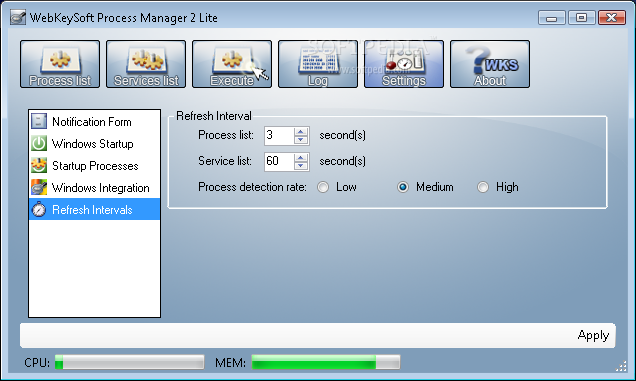The height and width of the screenshot is (381, 636).
Task: Click the Refresh Intervals stopwatch icon
Action: 39,209
